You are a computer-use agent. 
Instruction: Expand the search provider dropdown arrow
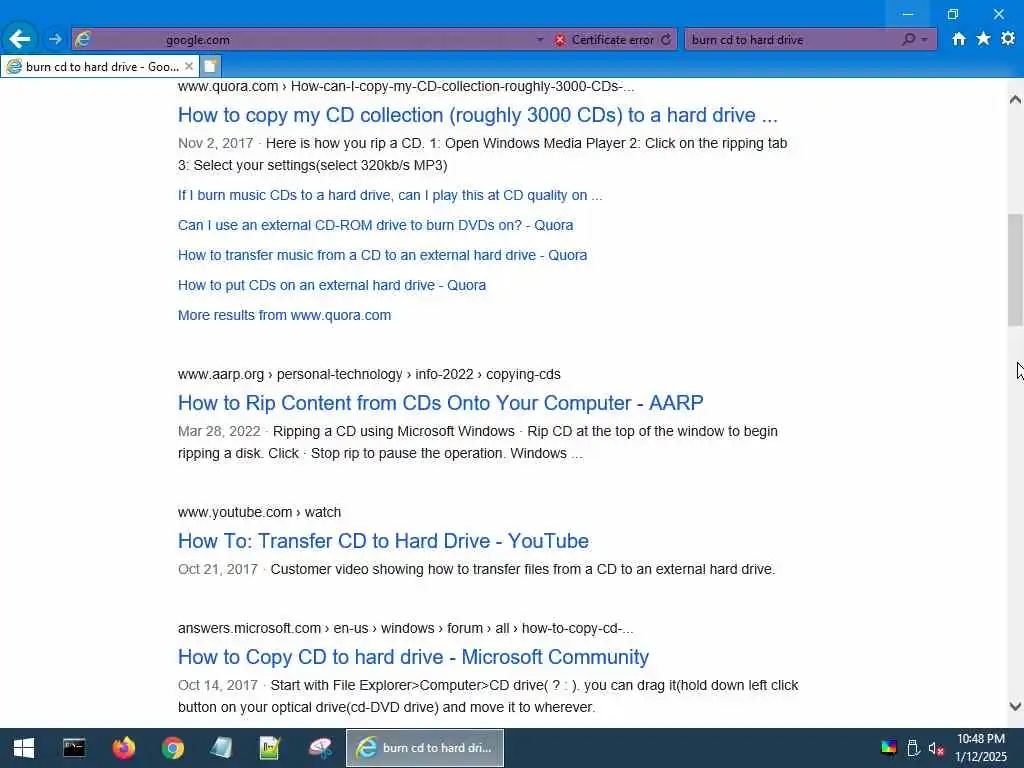(924, 40)
